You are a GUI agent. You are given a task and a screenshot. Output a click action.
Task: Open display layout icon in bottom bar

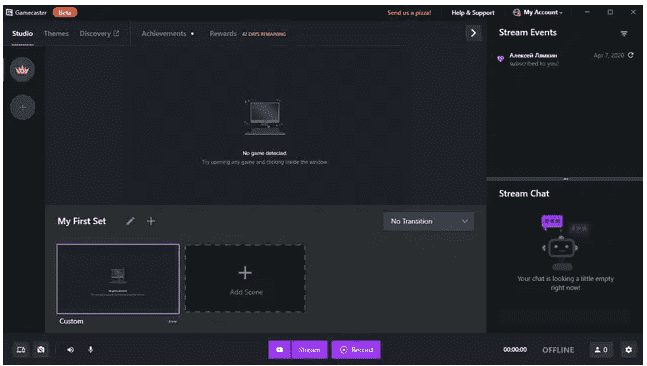[x=21, y=349]
